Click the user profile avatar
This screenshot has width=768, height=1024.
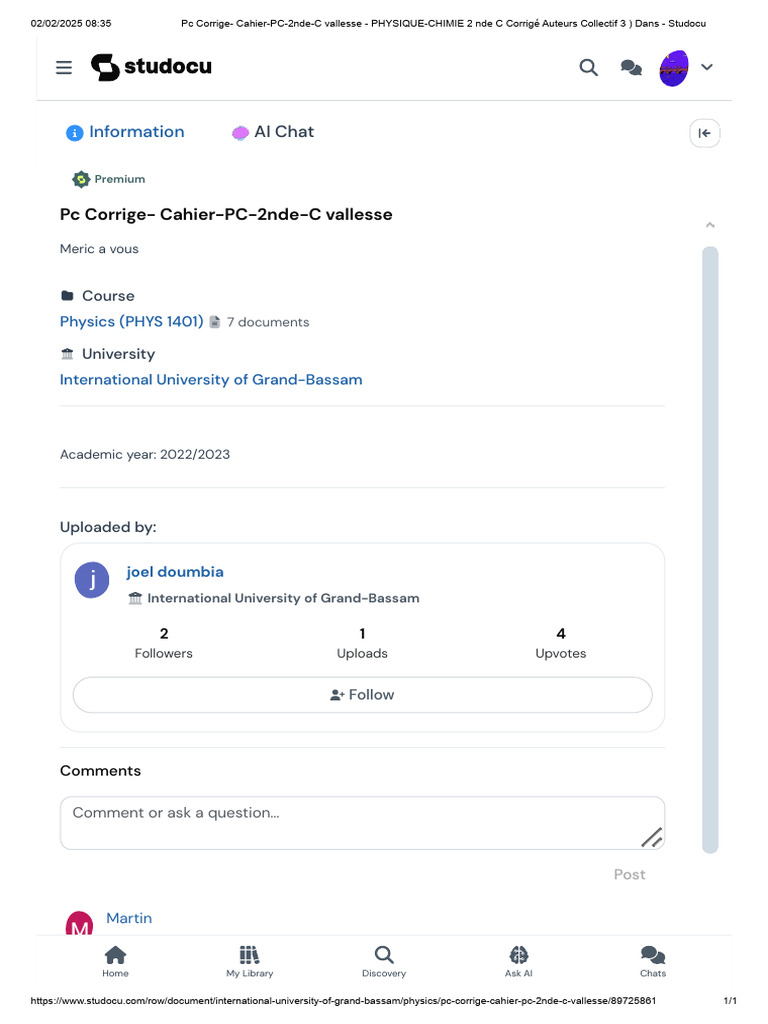point(674,67)
